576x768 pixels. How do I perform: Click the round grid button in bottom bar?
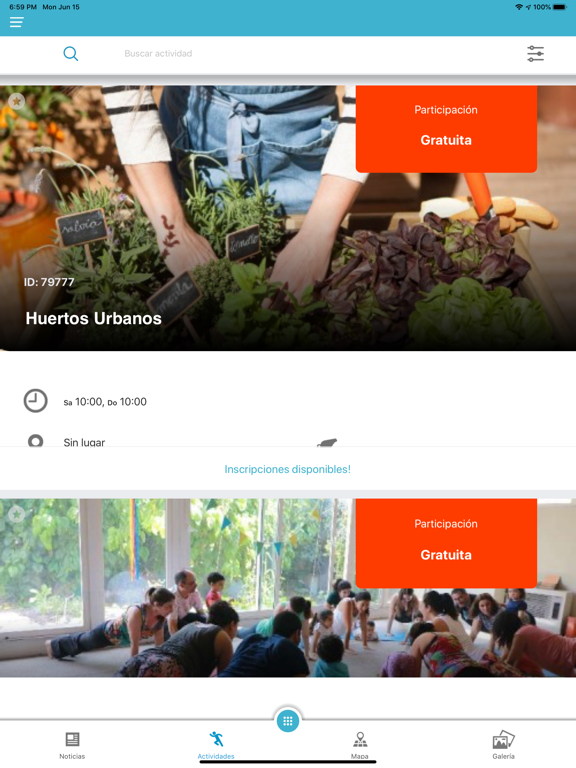288,721
